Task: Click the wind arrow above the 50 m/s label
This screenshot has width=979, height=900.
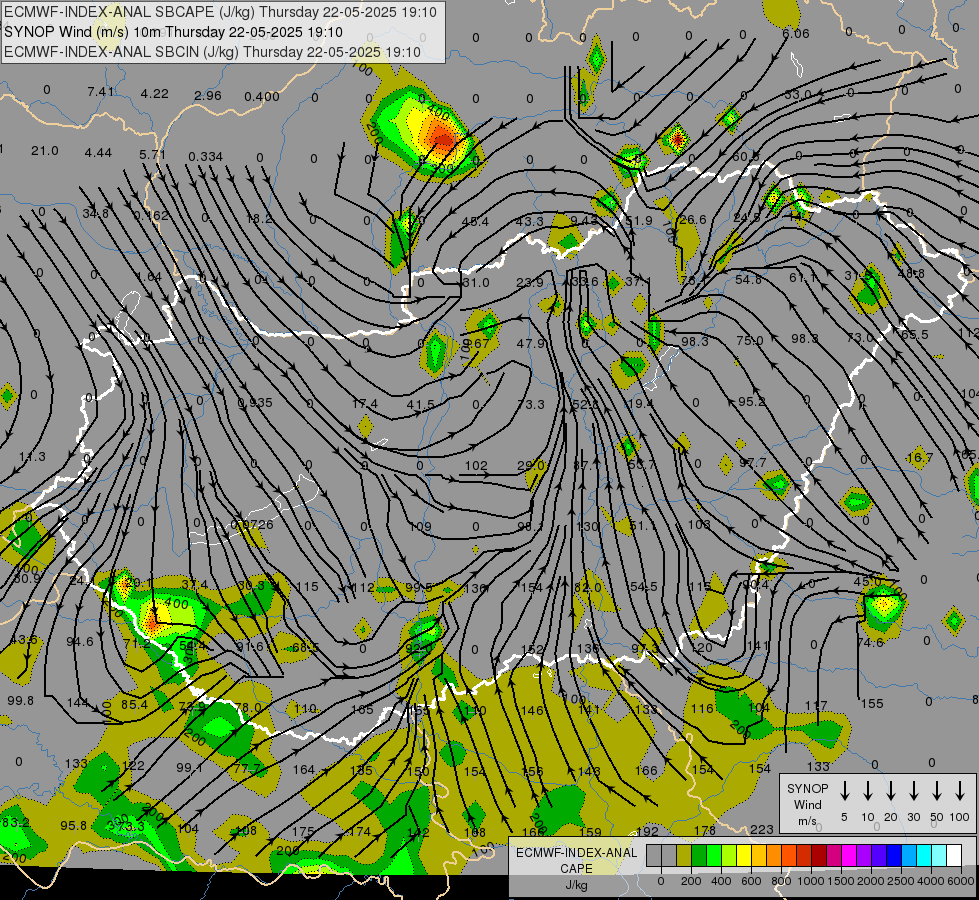Action: tap(937, 791)
